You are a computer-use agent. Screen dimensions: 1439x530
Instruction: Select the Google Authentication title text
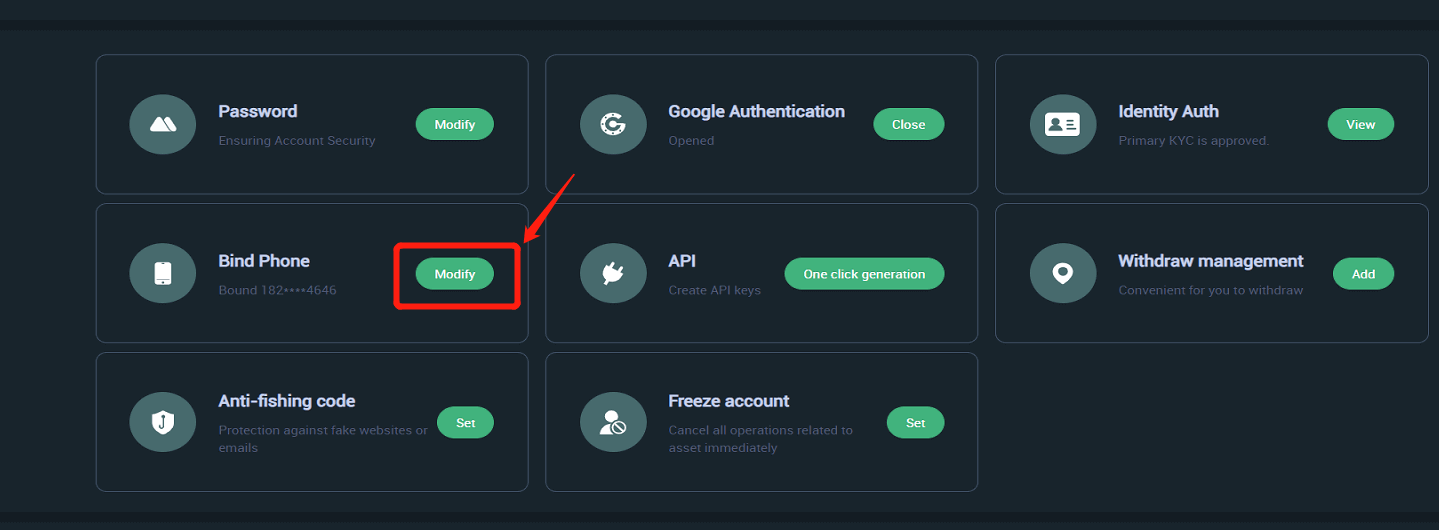pyautogui.click(x=757, y=111)
